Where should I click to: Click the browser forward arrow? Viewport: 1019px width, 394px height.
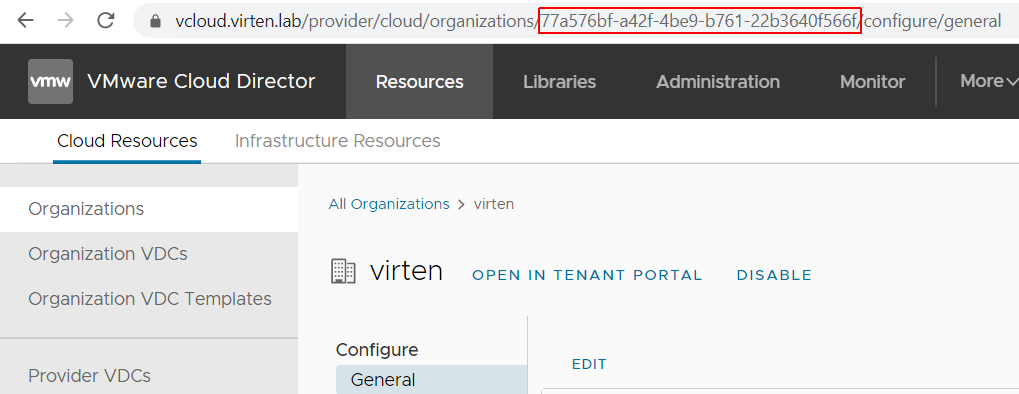tap(66, 21)
